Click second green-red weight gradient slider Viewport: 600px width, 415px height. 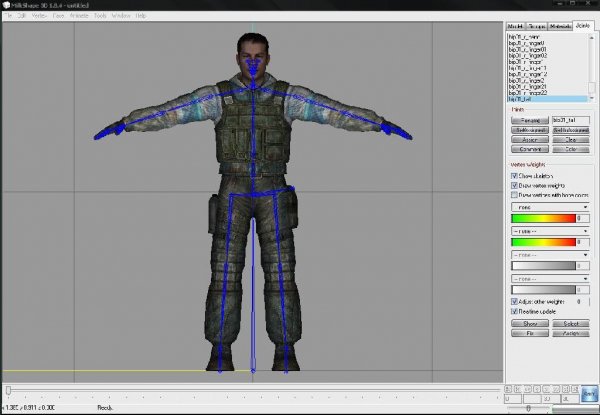(x=543, y=242)
